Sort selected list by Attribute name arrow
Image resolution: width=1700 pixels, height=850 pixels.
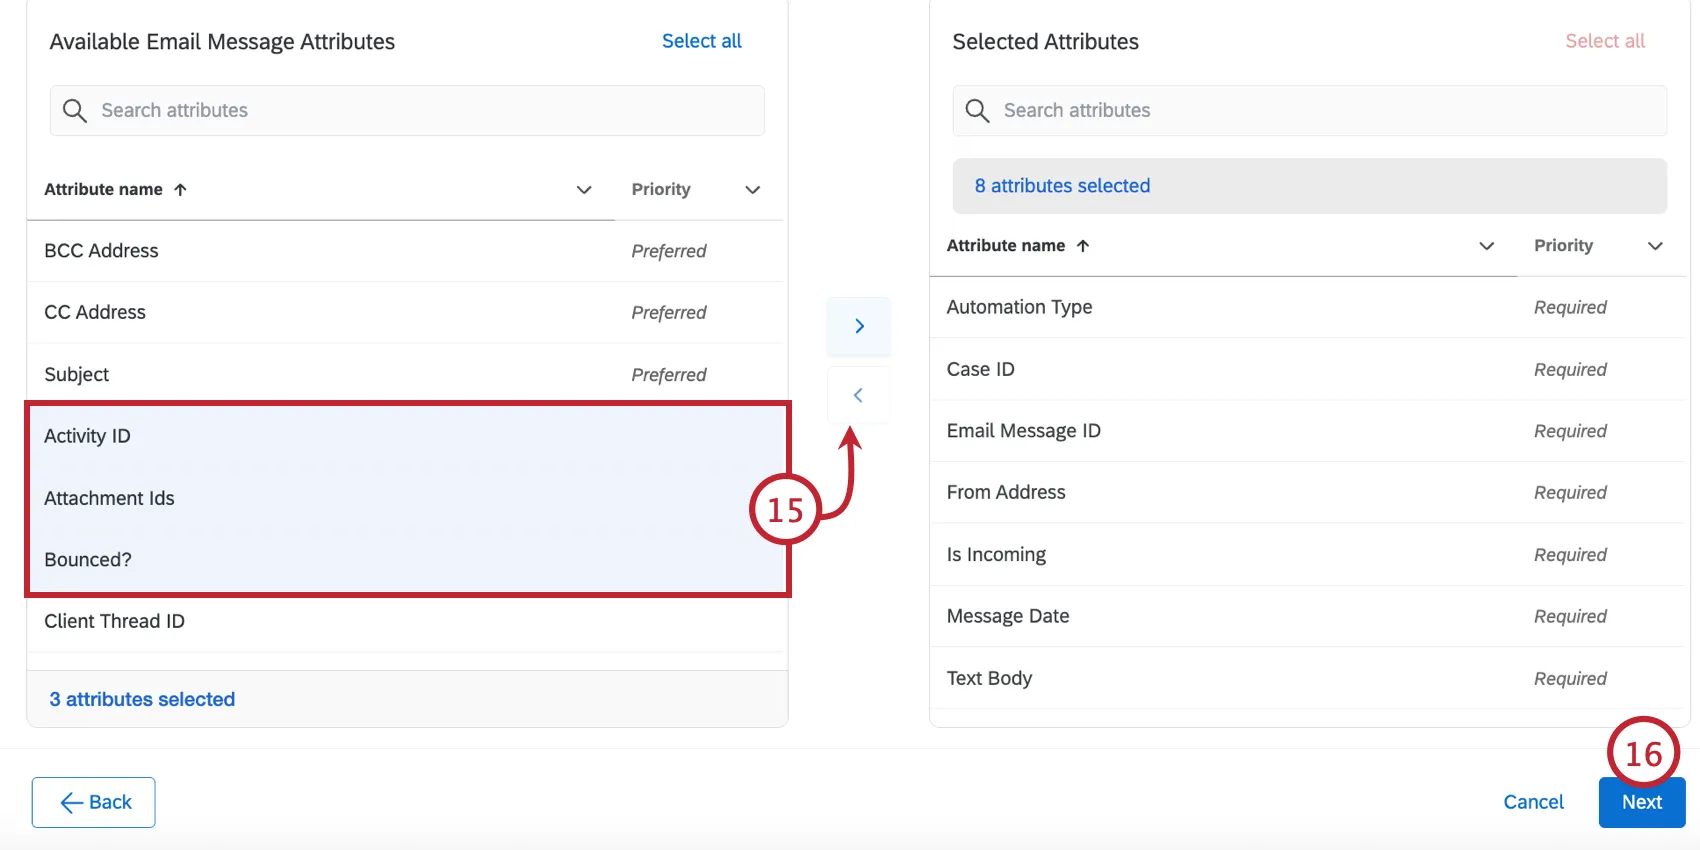point(1083,246)
